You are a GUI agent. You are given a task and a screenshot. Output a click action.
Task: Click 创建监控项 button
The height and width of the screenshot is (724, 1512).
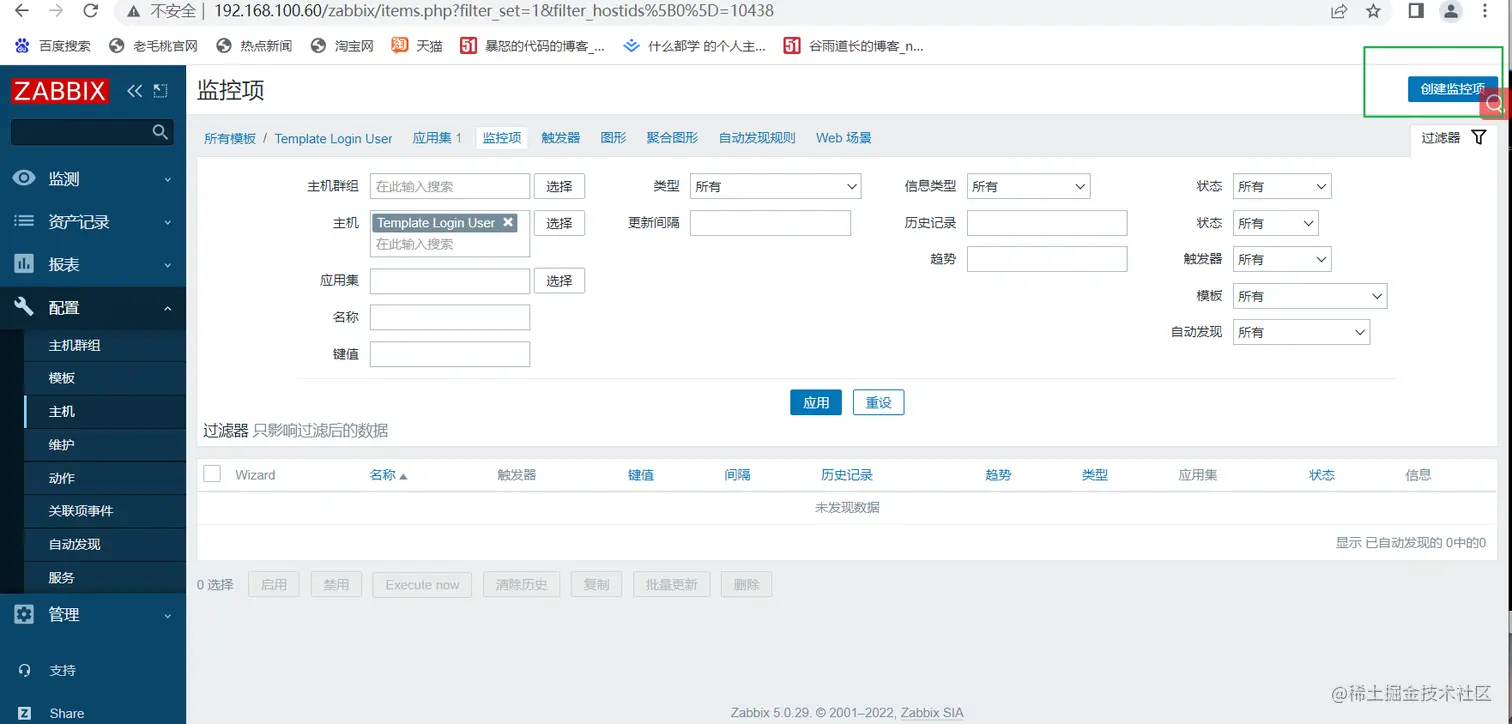point(1452,89)
